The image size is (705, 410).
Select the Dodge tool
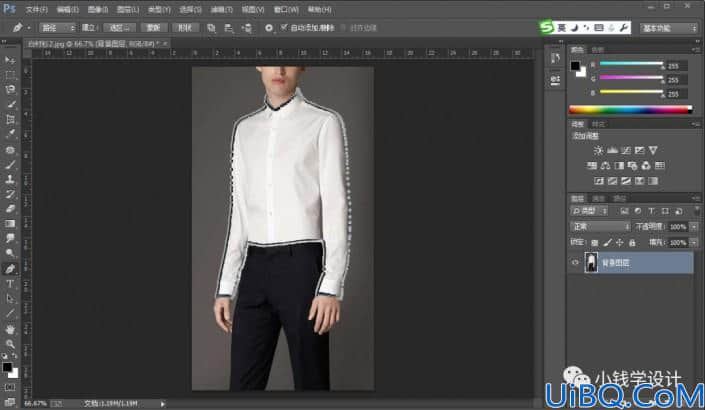coord(10,253)
